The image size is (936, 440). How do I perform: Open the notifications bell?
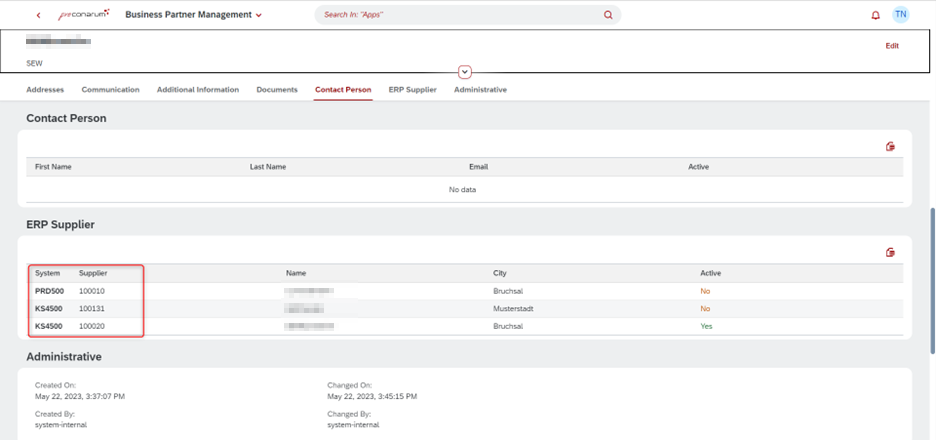(876, 15)
